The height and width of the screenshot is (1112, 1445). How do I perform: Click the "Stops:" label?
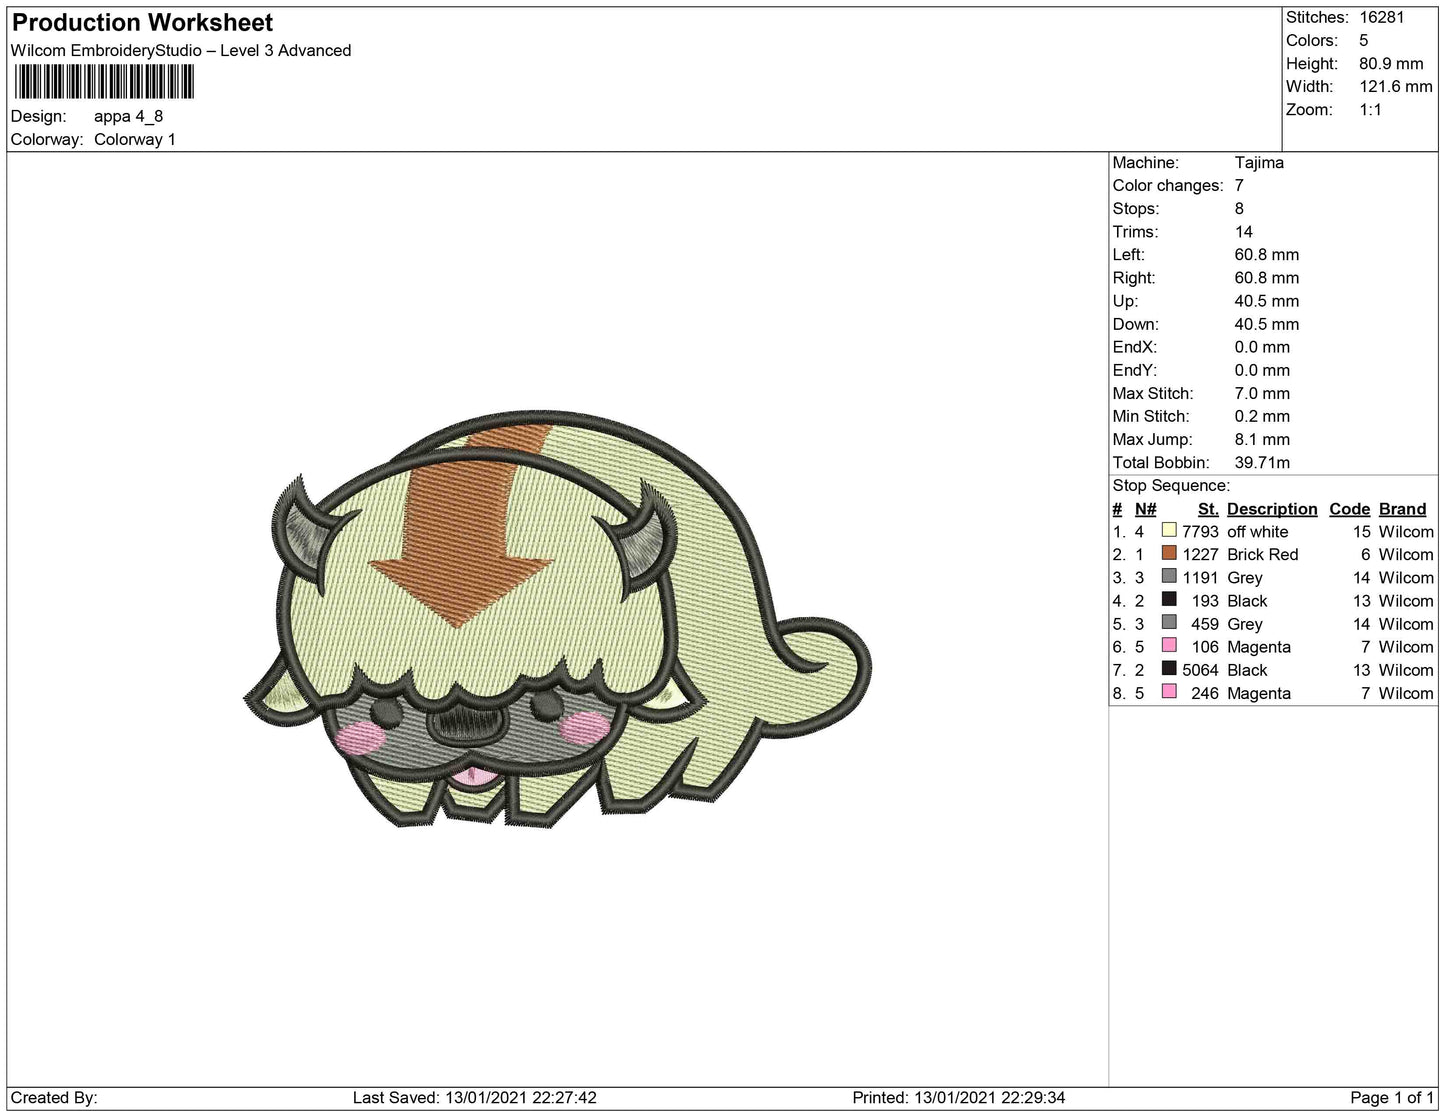[1136, 208]
